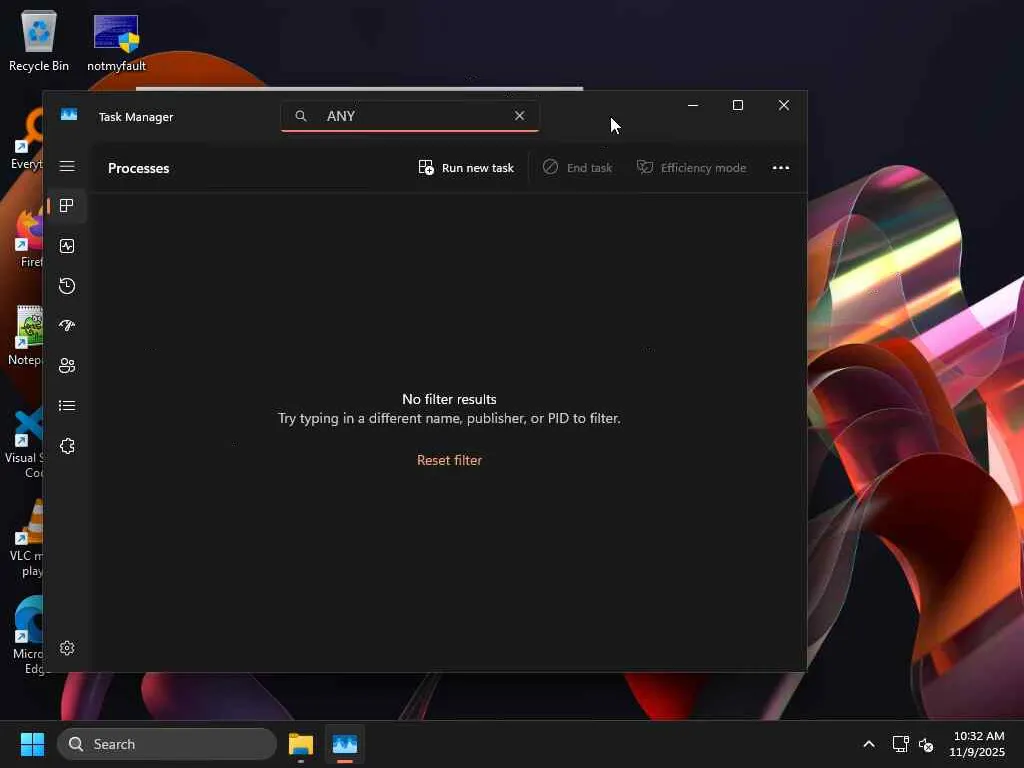The width and height of the screenshot is (1024, 768).
Task: Click the network status tray icon
Action: [901, 744]
